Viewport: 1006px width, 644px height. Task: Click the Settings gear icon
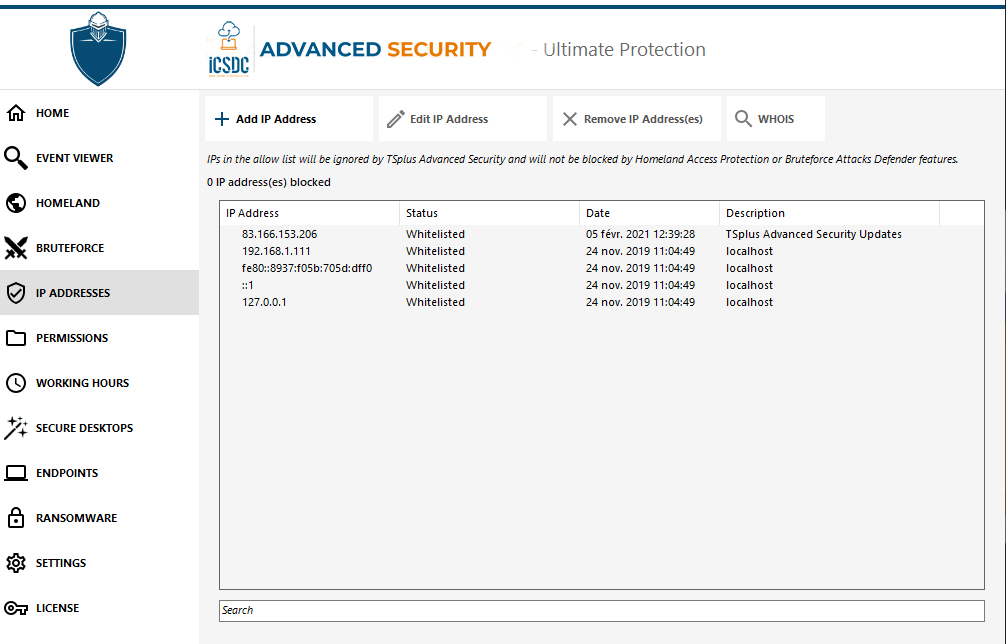point(16,563)
